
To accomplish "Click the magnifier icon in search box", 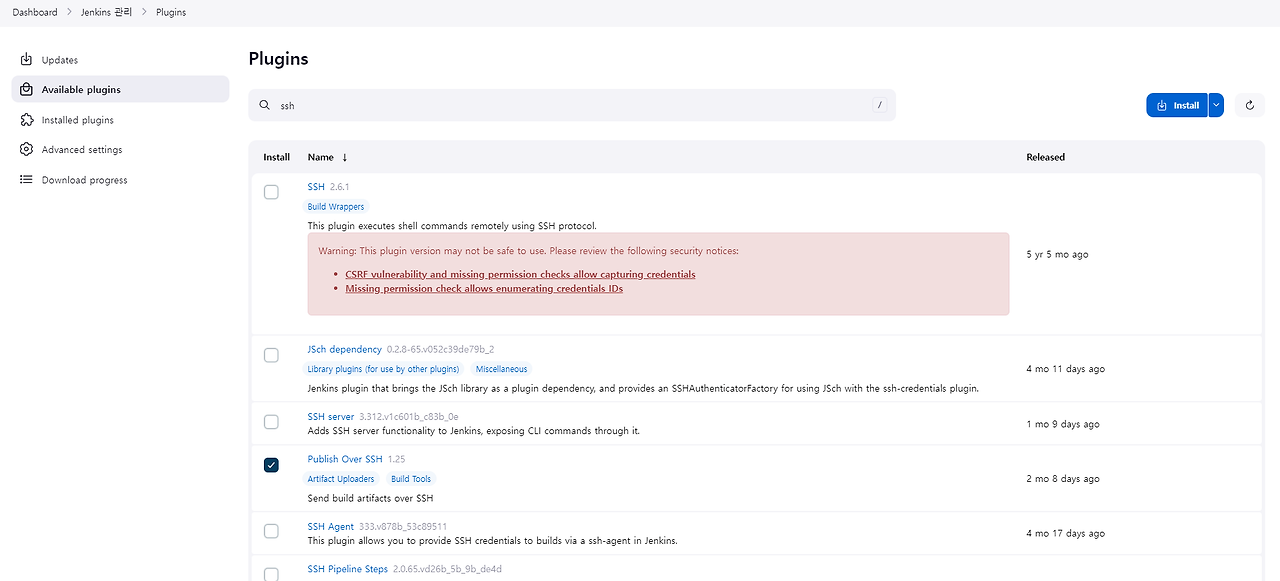I will 265,105.
